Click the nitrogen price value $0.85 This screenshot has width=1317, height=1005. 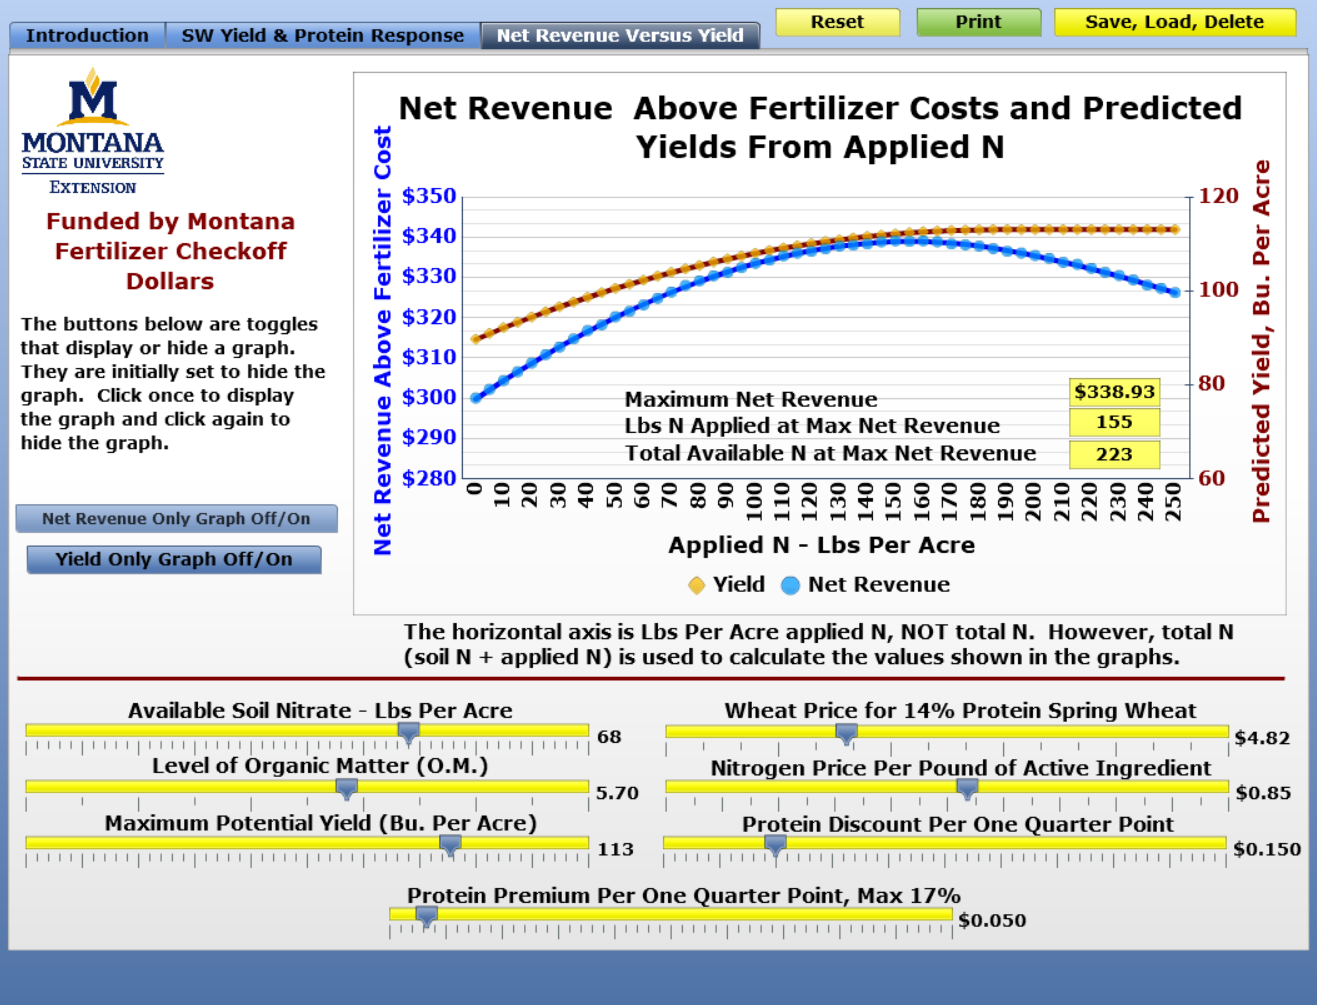[1263, 793]
